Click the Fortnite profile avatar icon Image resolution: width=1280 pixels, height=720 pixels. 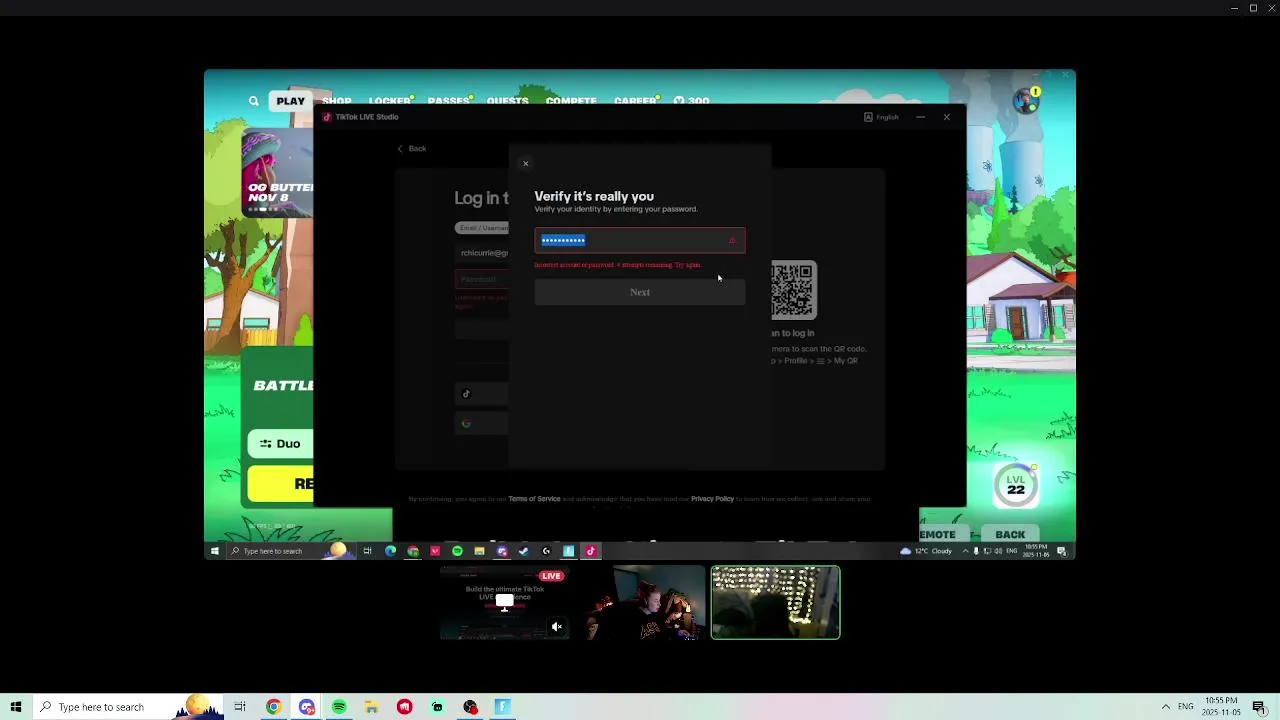pyautogui.click(x=1026, y=100)
